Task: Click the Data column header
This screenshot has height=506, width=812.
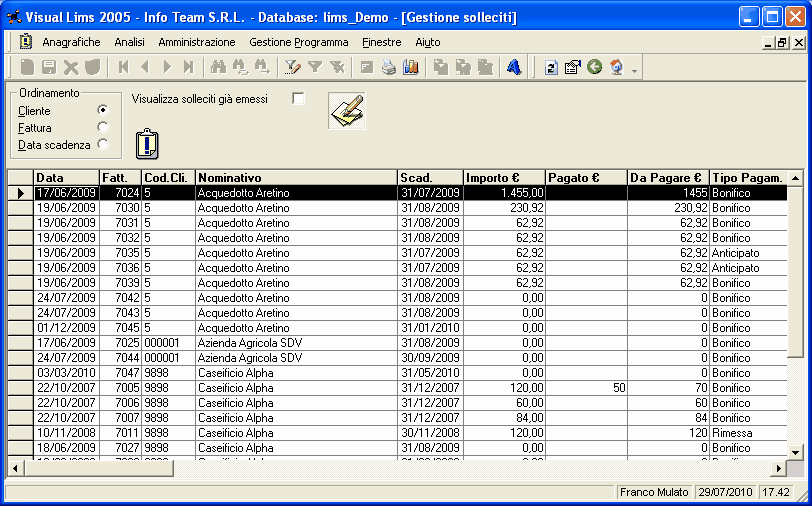Action: point(66,178)
